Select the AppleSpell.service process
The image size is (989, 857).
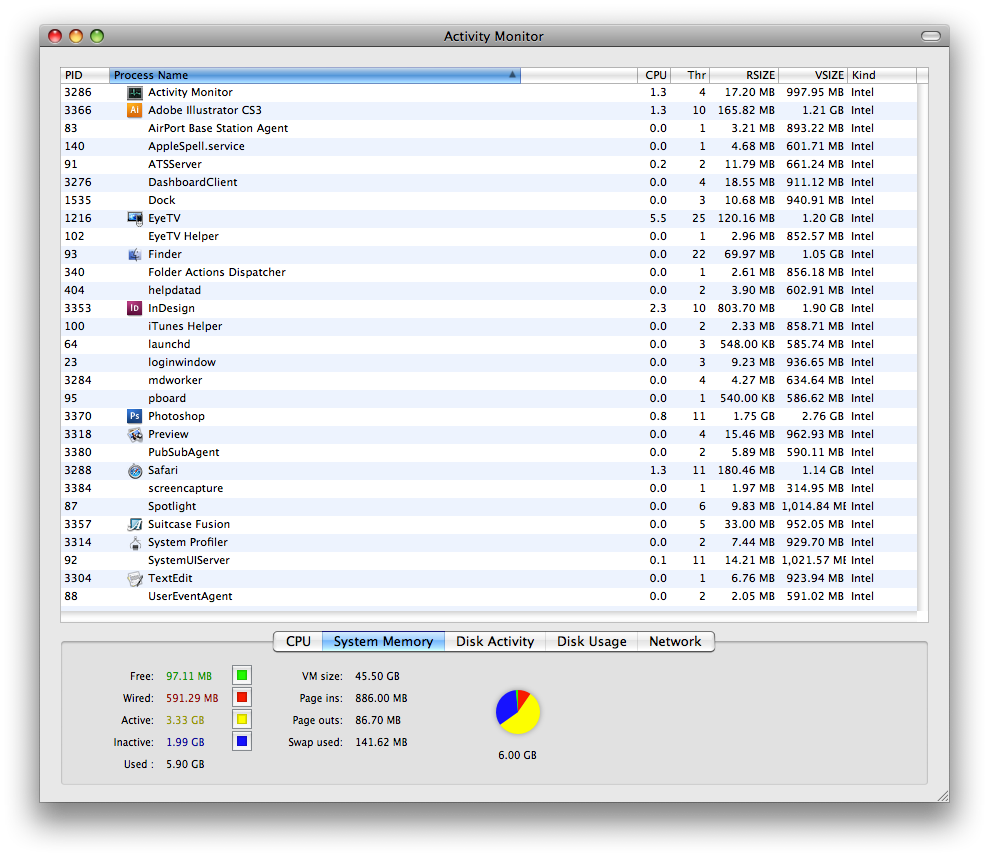coord(489,146)
